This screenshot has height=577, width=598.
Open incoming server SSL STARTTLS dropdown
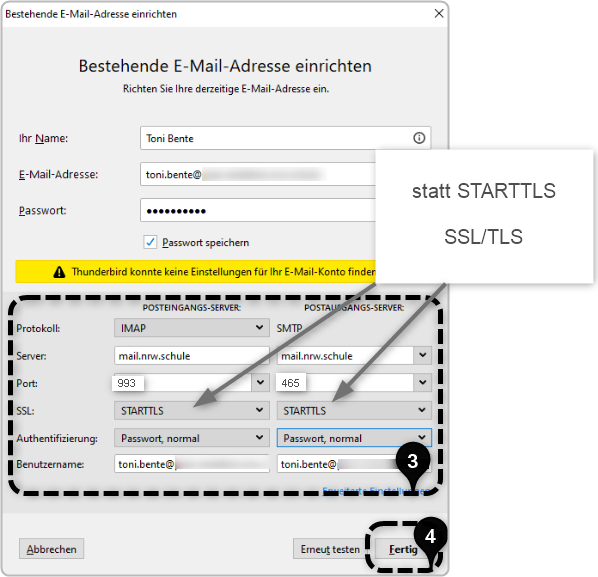point(191,411)
